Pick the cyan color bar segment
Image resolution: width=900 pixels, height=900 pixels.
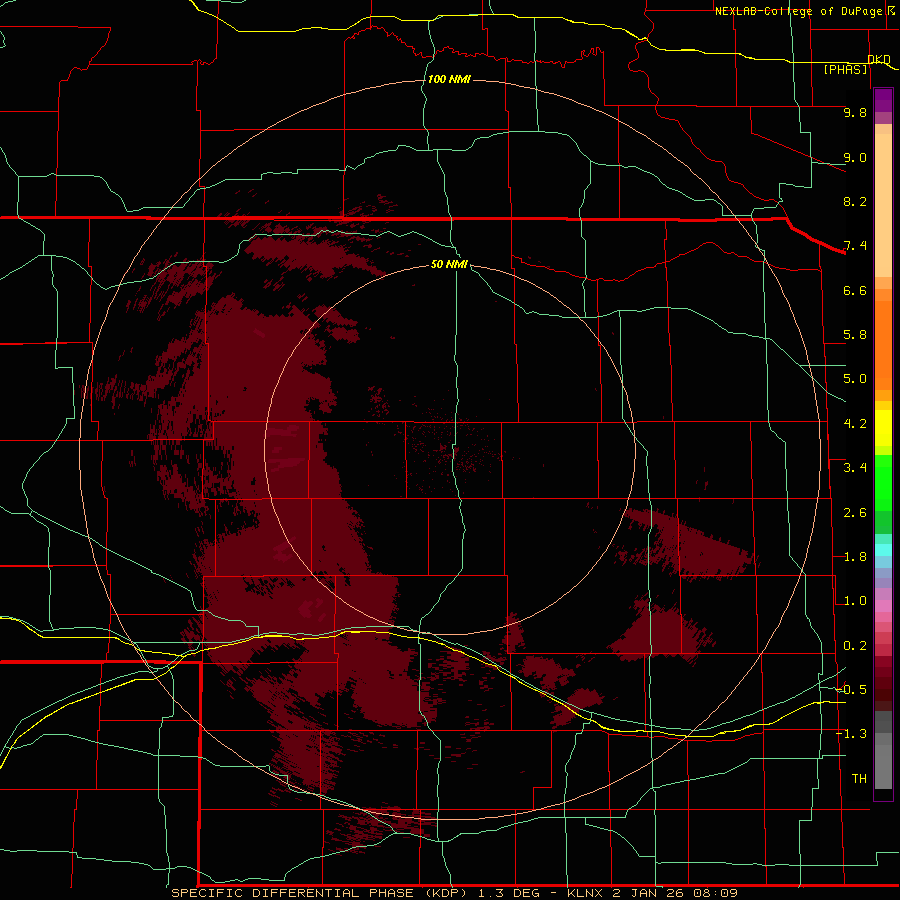tap(883, 550)
